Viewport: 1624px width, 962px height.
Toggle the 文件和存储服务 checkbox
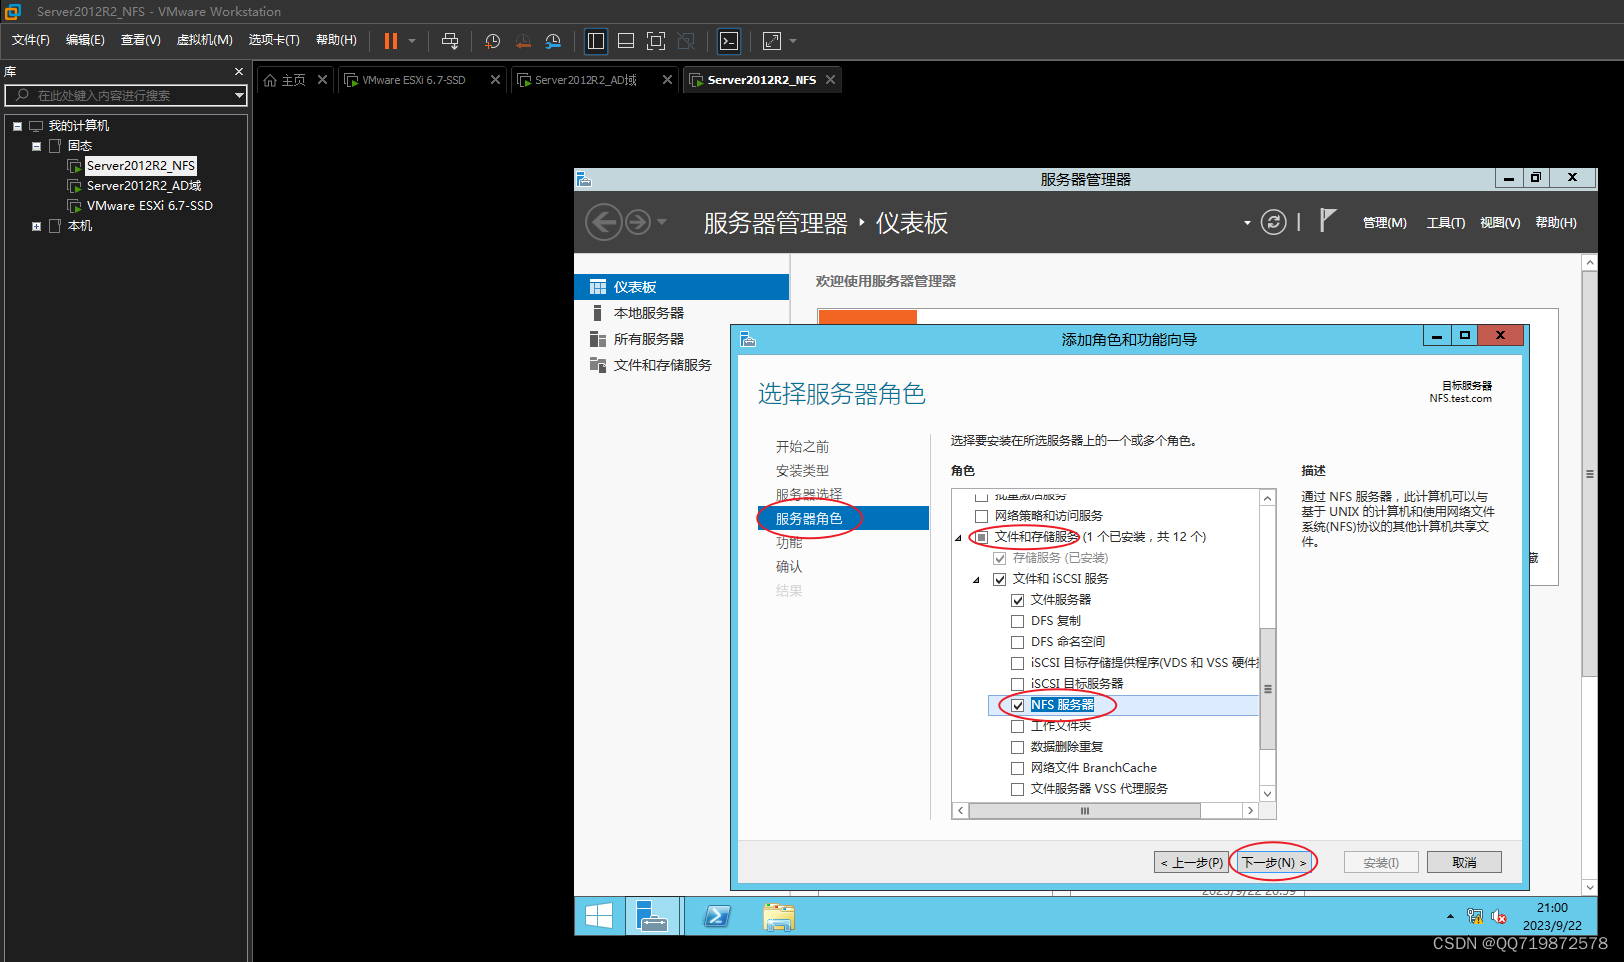tap(981, 537)
